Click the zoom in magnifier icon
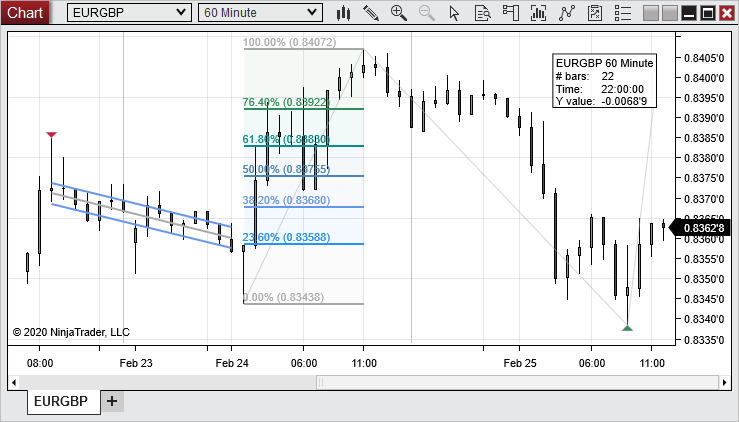Image resolution: width=739 pixels, height=422 pixels. tap(399, 13)
